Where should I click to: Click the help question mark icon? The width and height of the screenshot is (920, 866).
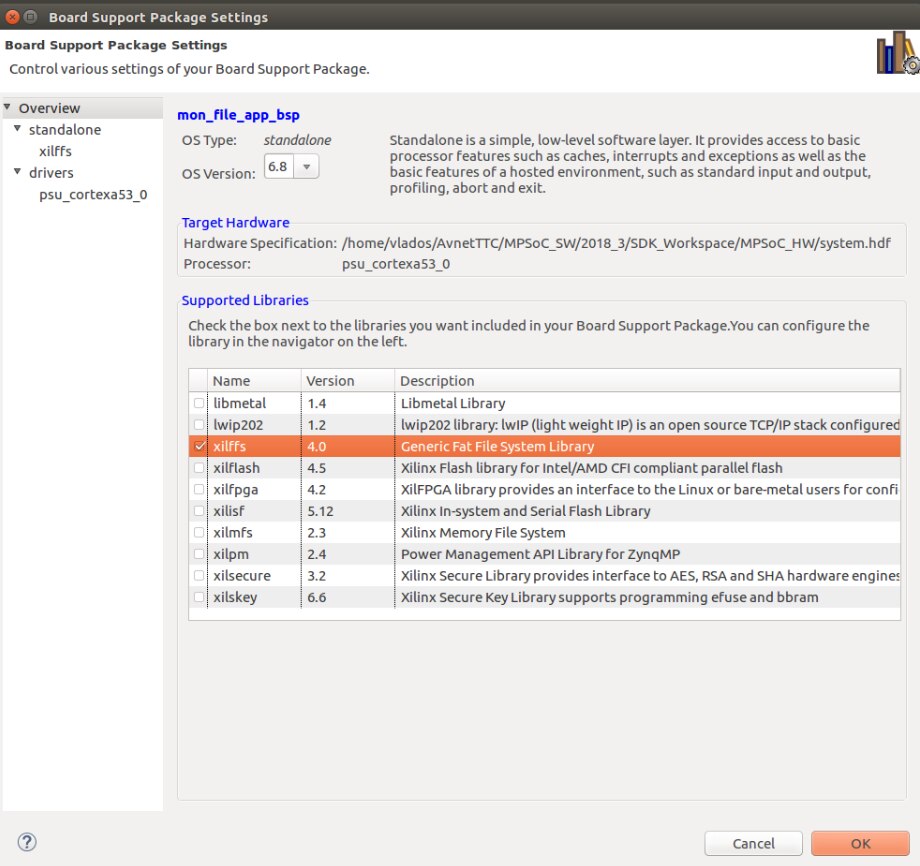(x=27, y=842)
